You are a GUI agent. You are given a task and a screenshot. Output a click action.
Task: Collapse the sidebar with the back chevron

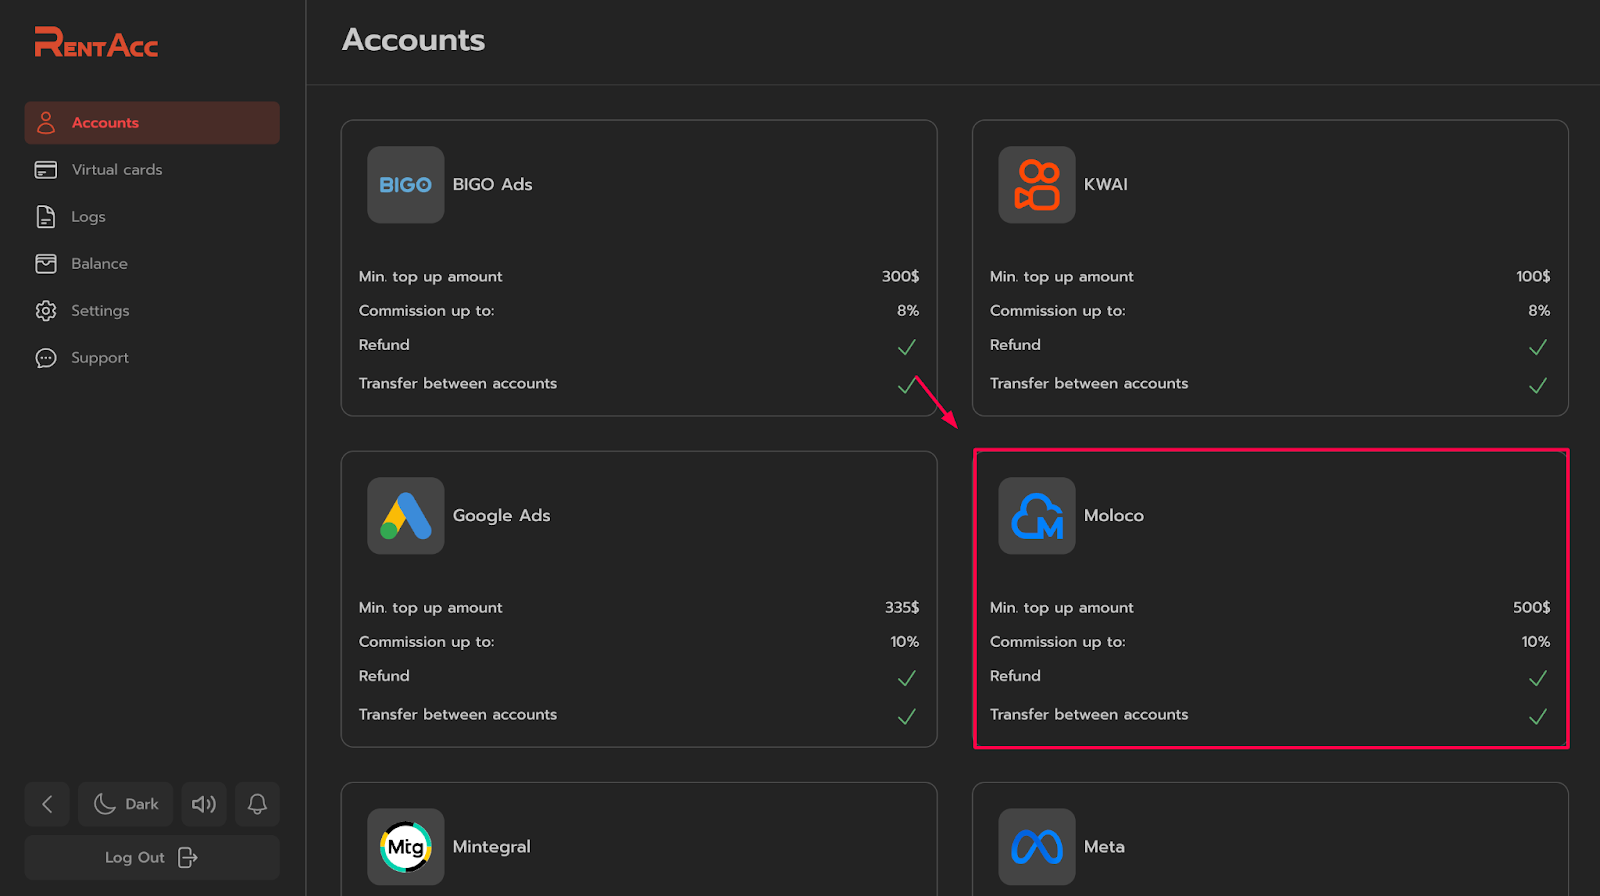tap(47, 804)
